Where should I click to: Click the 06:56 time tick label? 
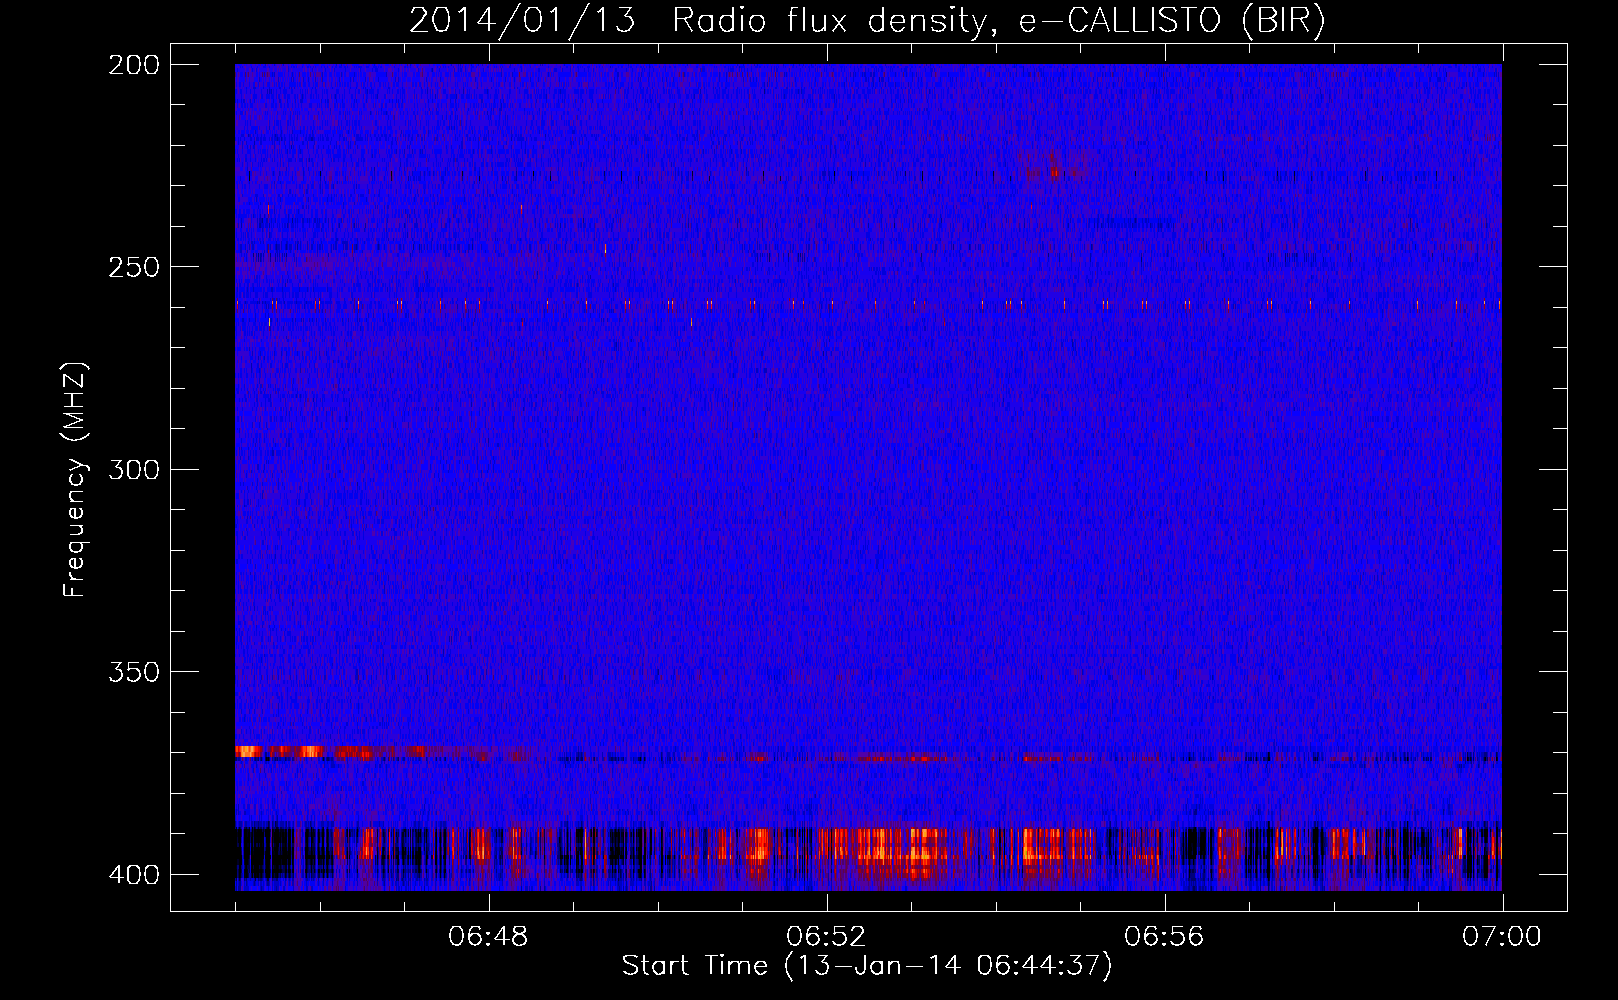tap(1164, 937)
